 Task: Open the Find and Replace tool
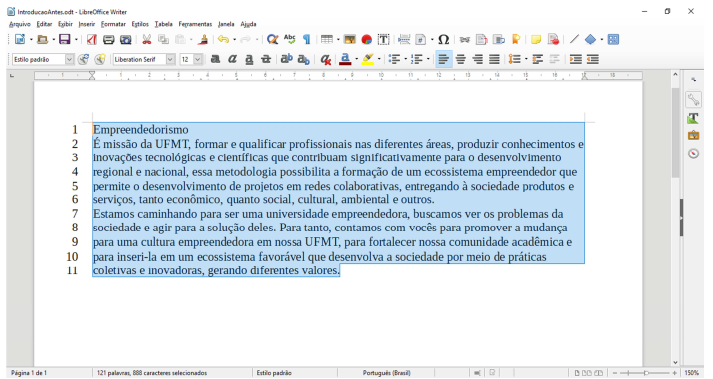pyautogui.click(x=272, y=40)
